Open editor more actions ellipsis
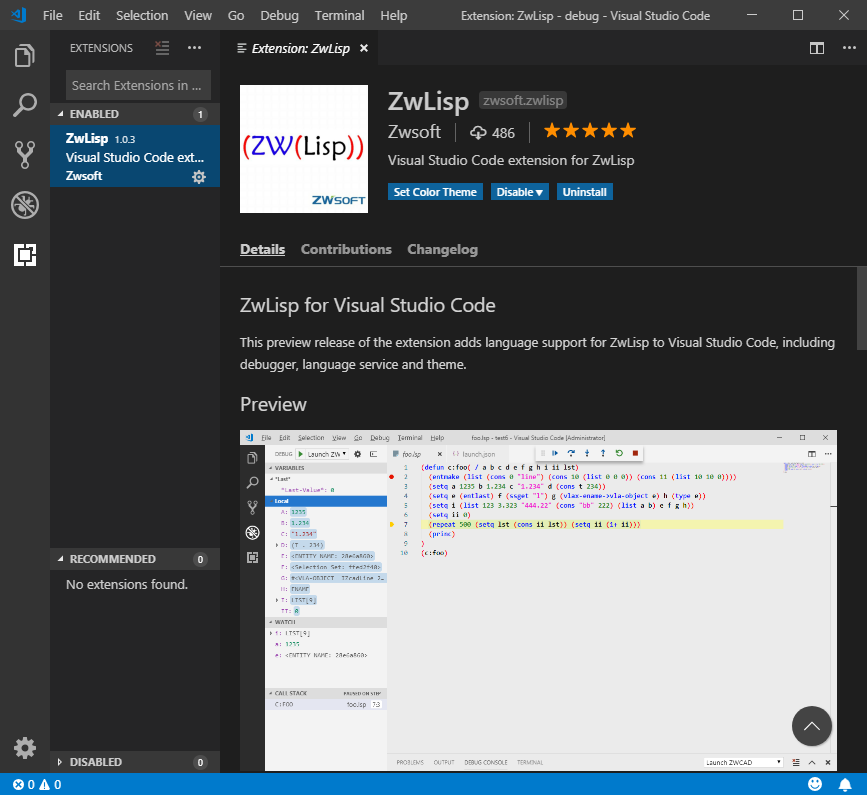The width and height of the screenshot is (867, 795). click(x=849, y=48)
